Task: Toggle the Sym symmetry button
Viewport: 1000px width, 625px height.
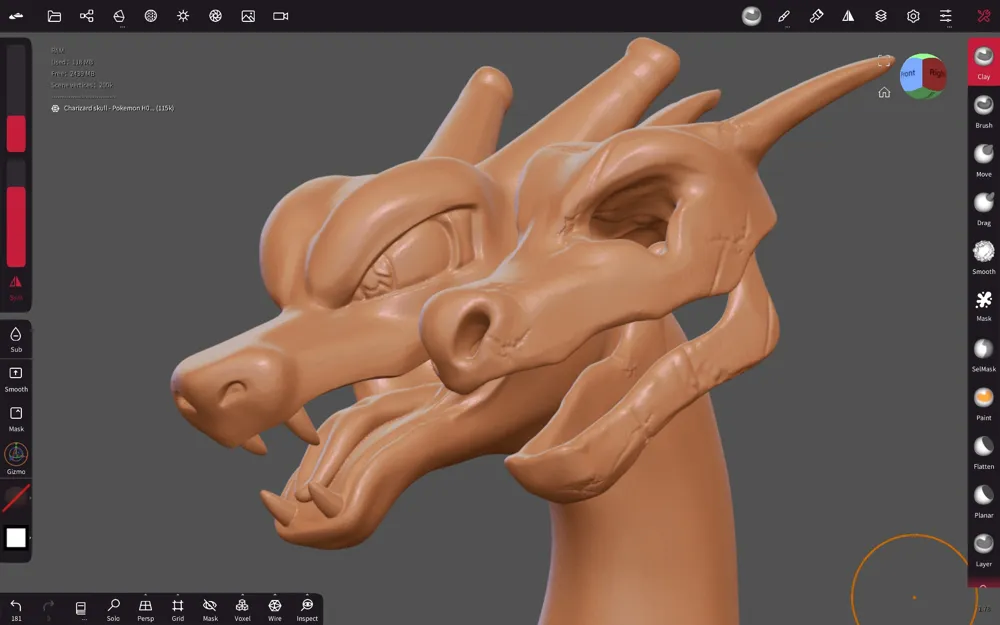Action: (16, 288)
